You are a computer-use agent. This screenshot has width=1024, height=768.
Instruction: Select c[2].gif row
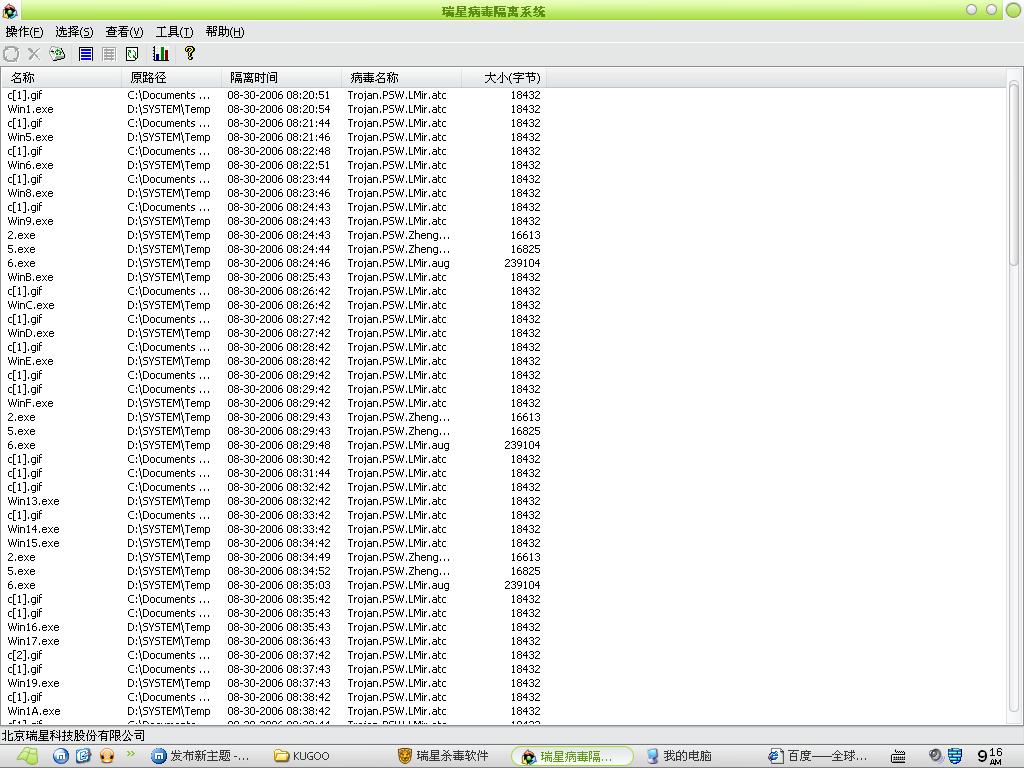pyautogui.click(x=274, y=655)
